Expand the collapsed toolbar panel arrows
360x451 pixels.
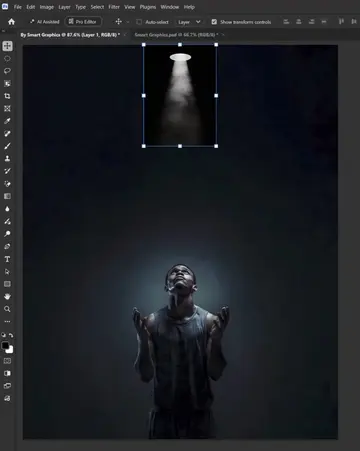[x=4, y=31]
